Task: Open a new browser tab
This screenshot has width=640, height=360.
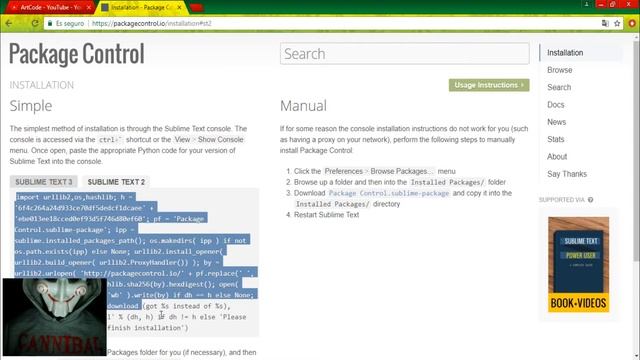Action: tap(197, 7)
